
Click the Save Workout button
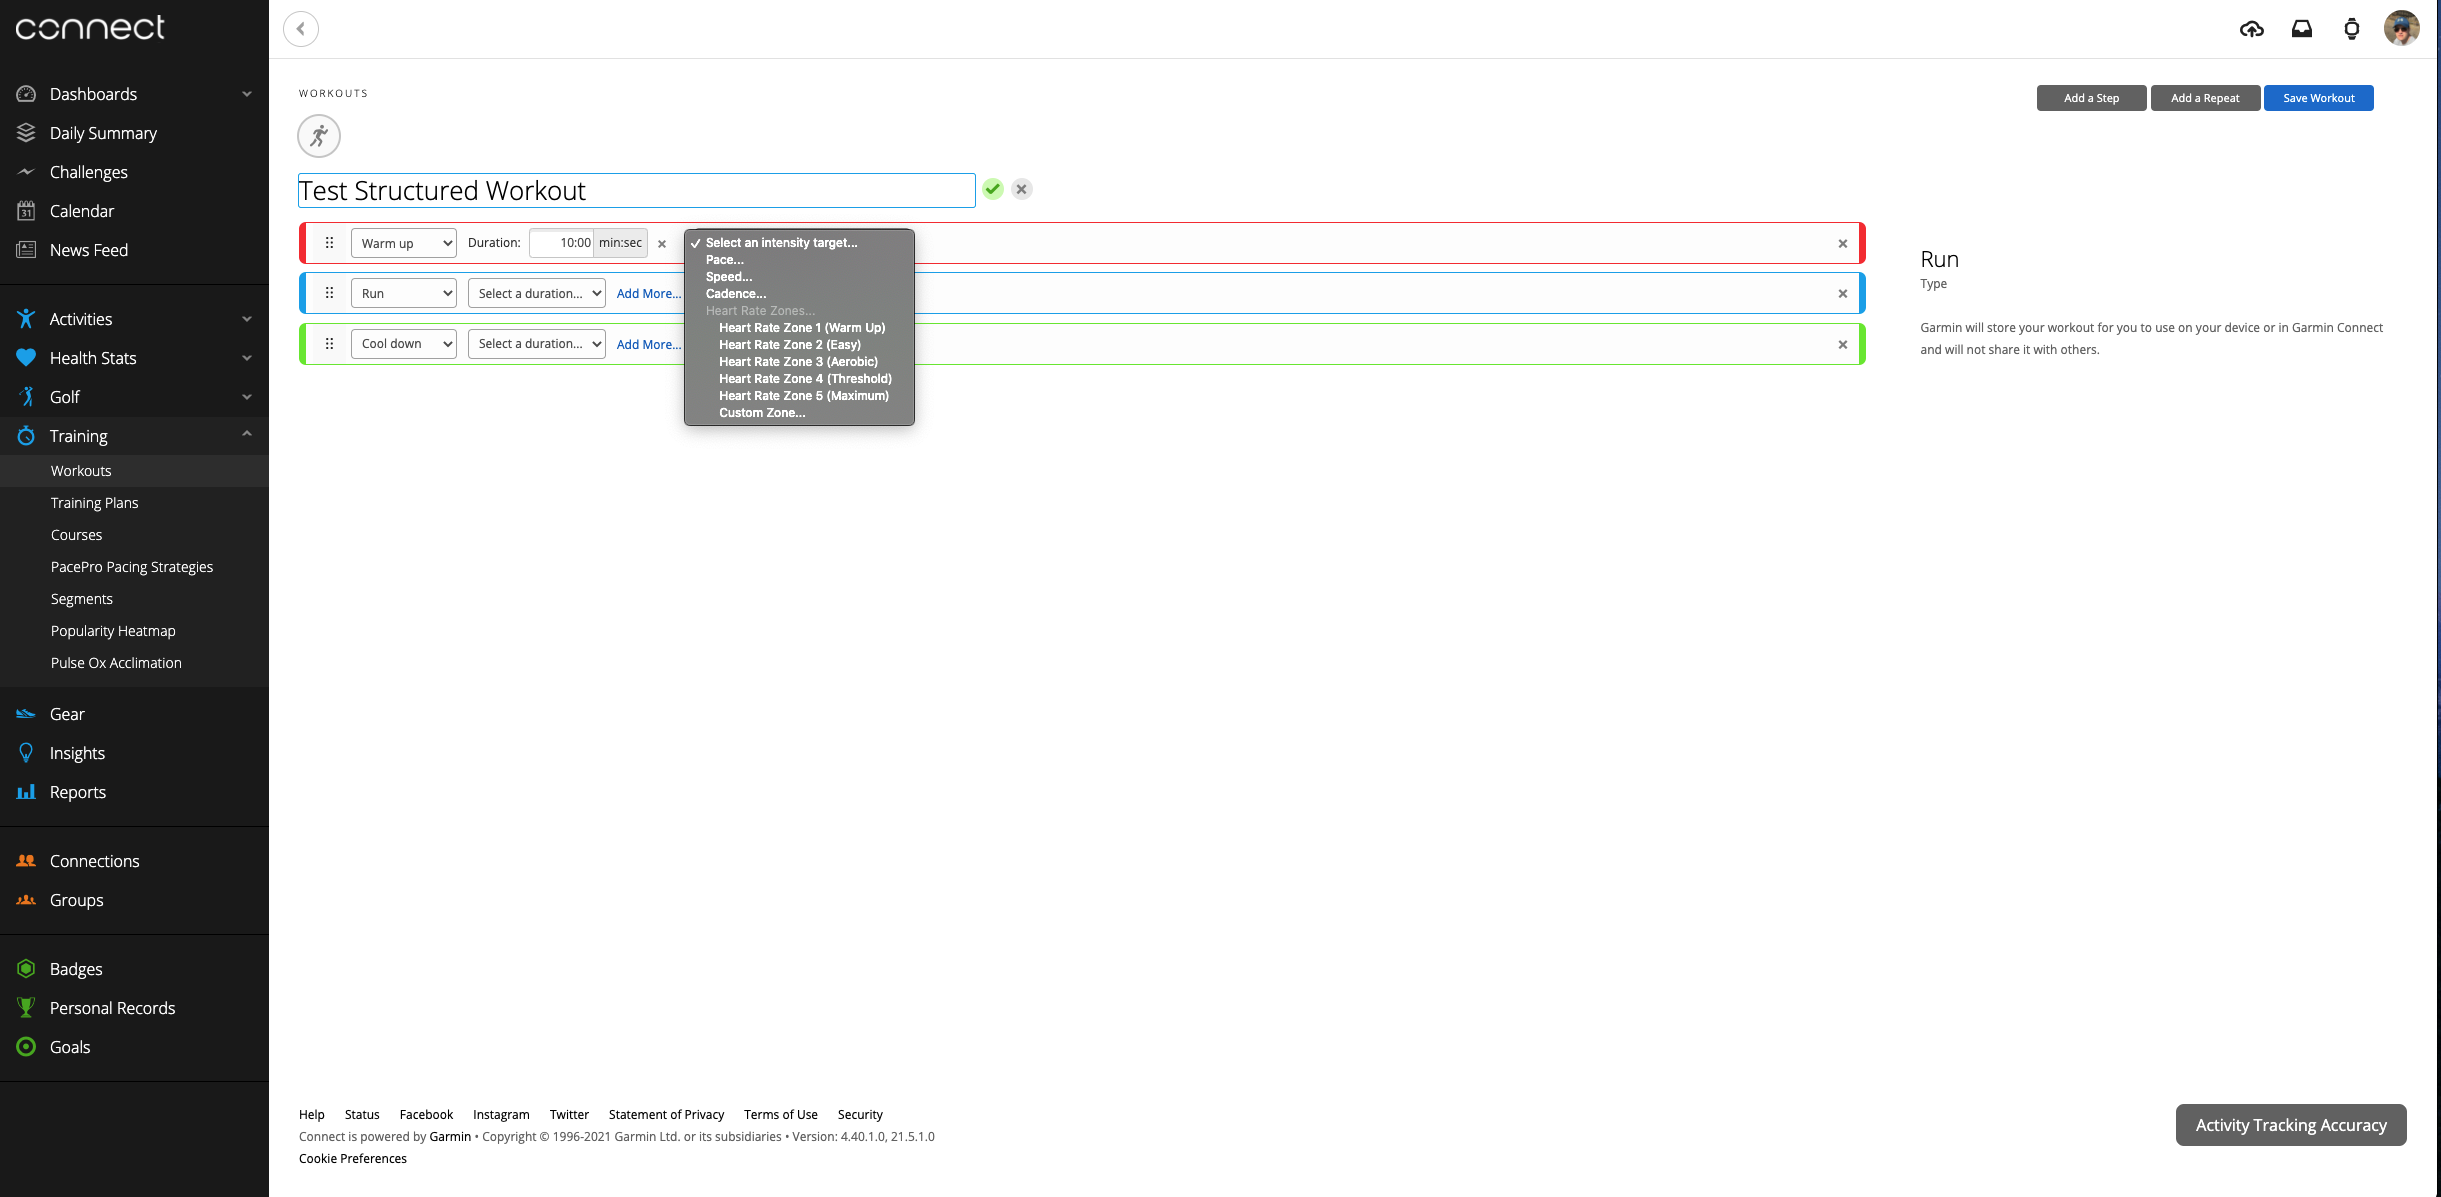coord(2318,98)
